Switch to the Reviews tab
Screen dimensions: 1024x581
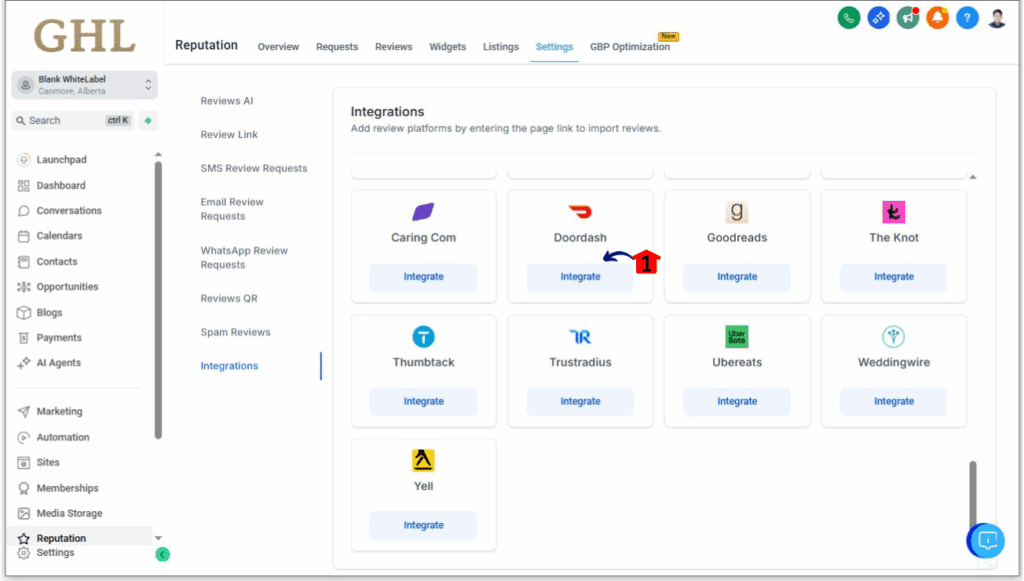pos(394,47)
